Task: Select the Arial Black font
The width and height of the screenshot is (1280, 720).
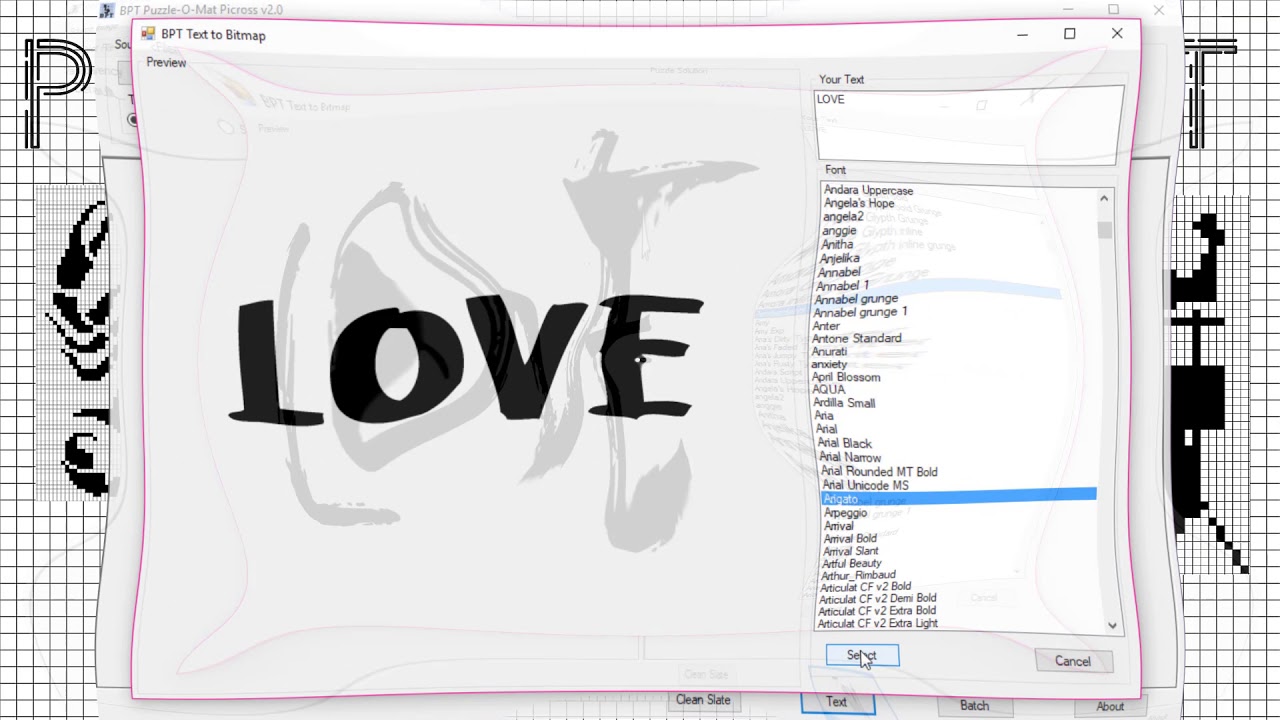Action: point(844,443)
